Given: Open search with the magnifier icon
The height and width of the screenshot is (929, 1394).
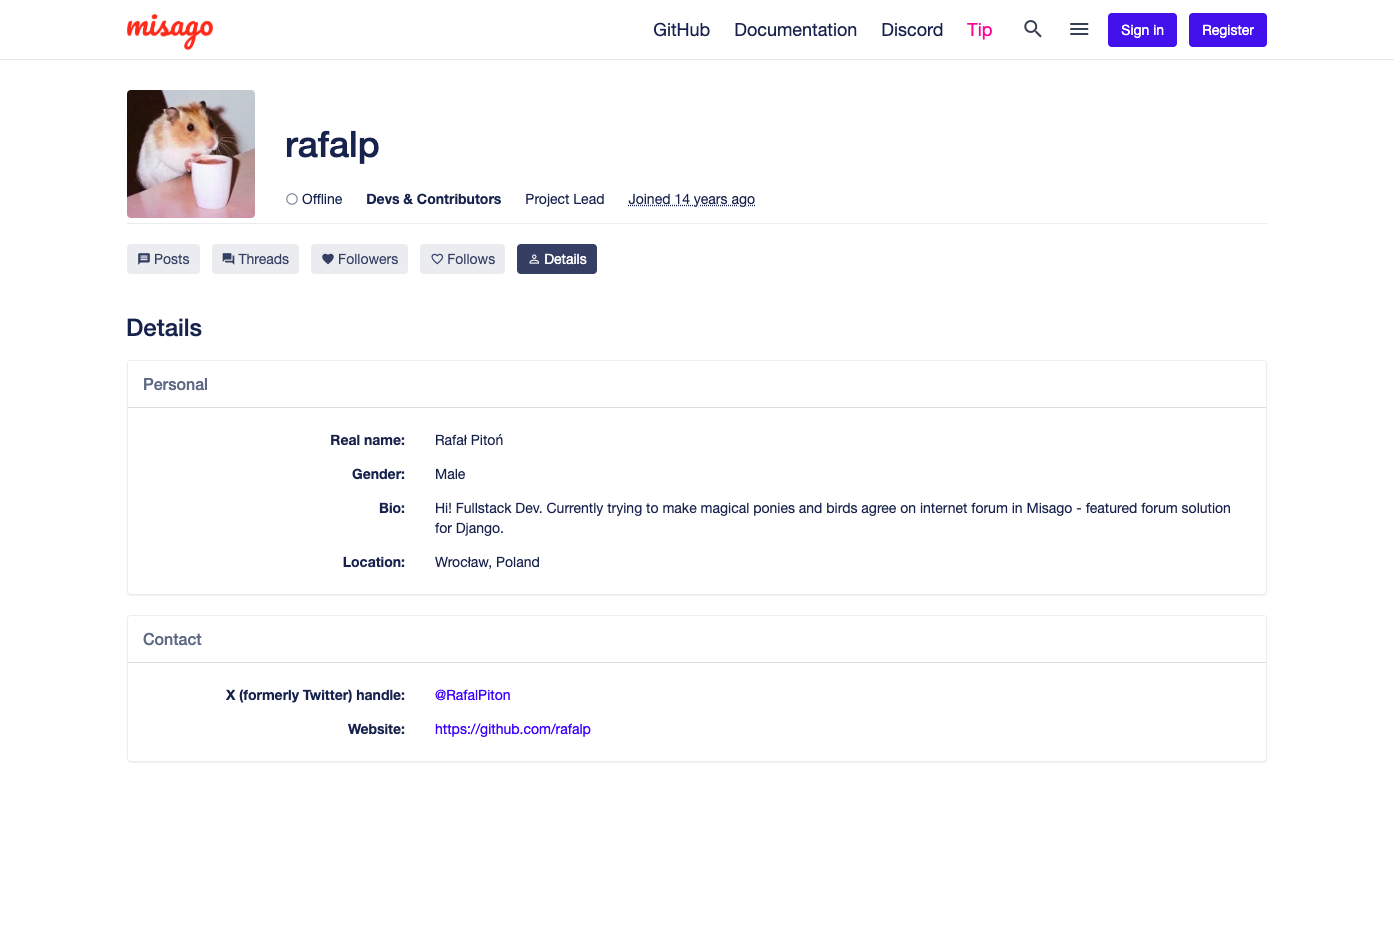Looking at the screenshot, I should 1033,29.
